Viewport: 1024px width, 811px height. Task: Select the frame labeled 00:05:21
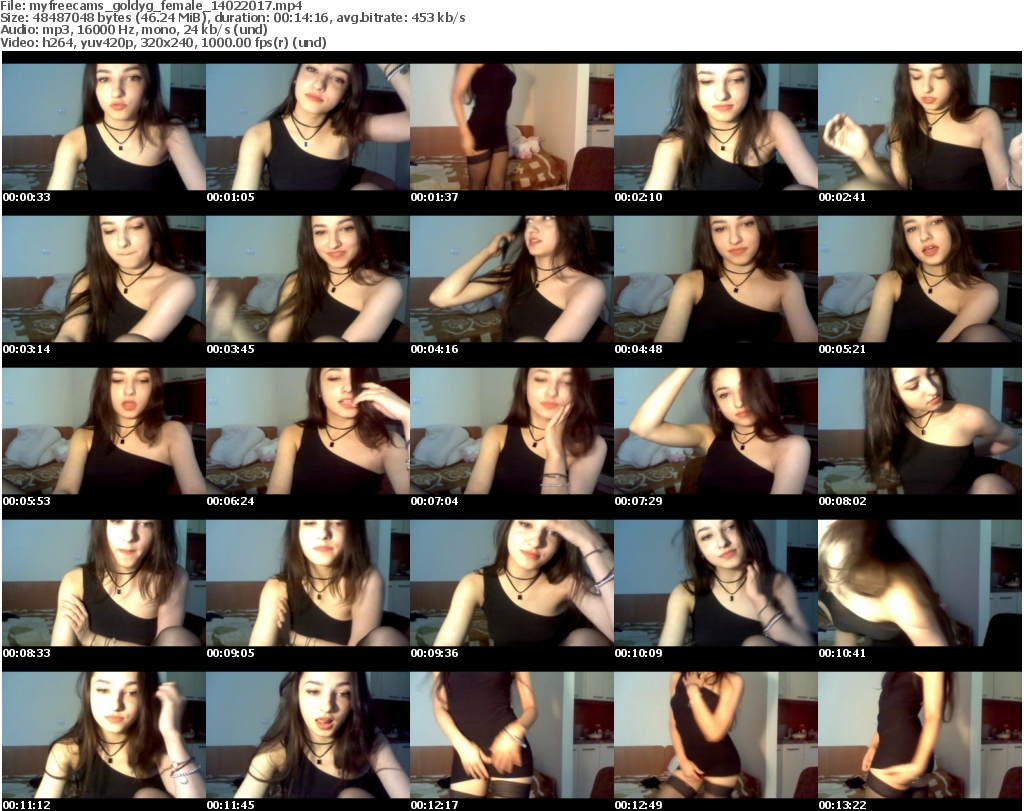point(920,279)
